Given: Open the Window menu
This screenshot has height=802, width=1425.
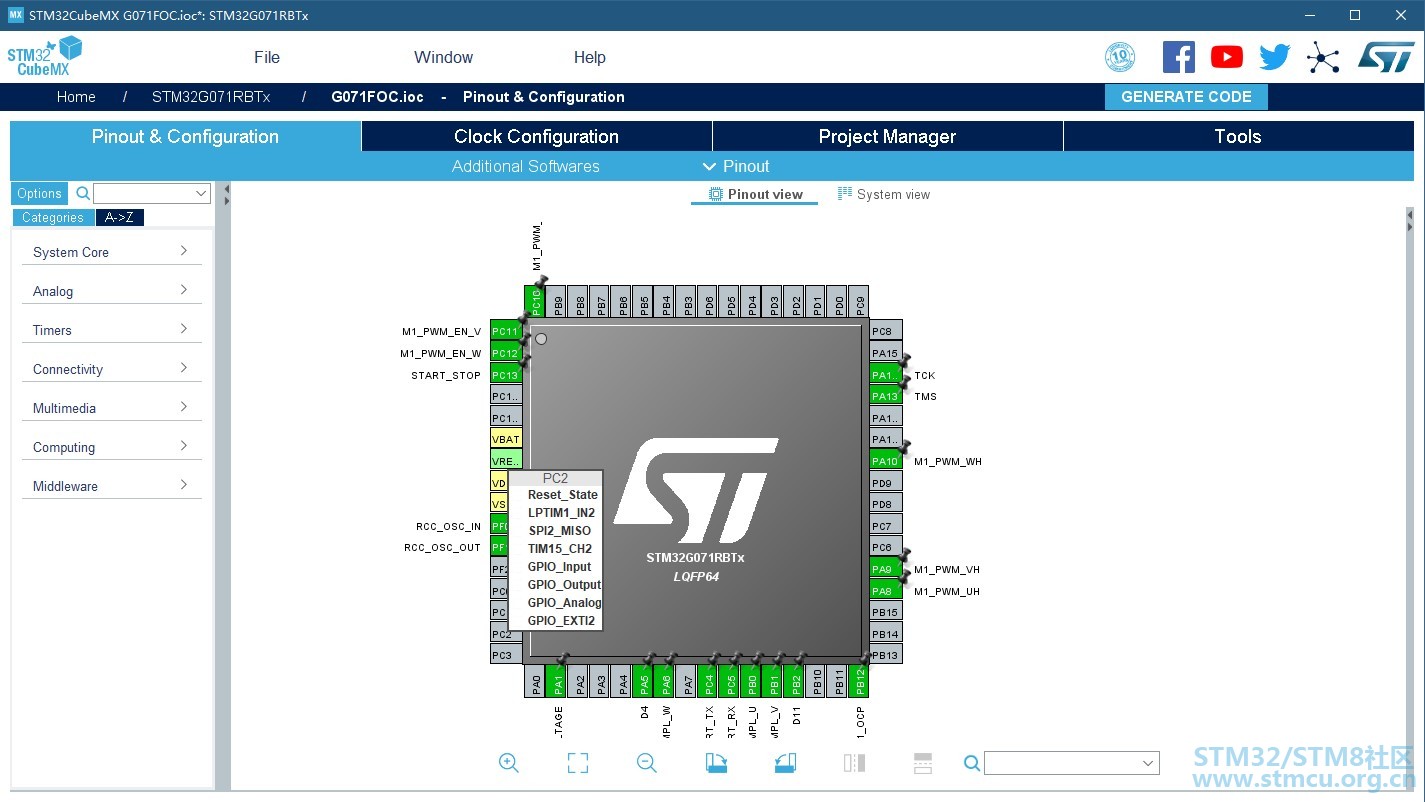Looking at the screenshot, I should click(x=443, y=57).
